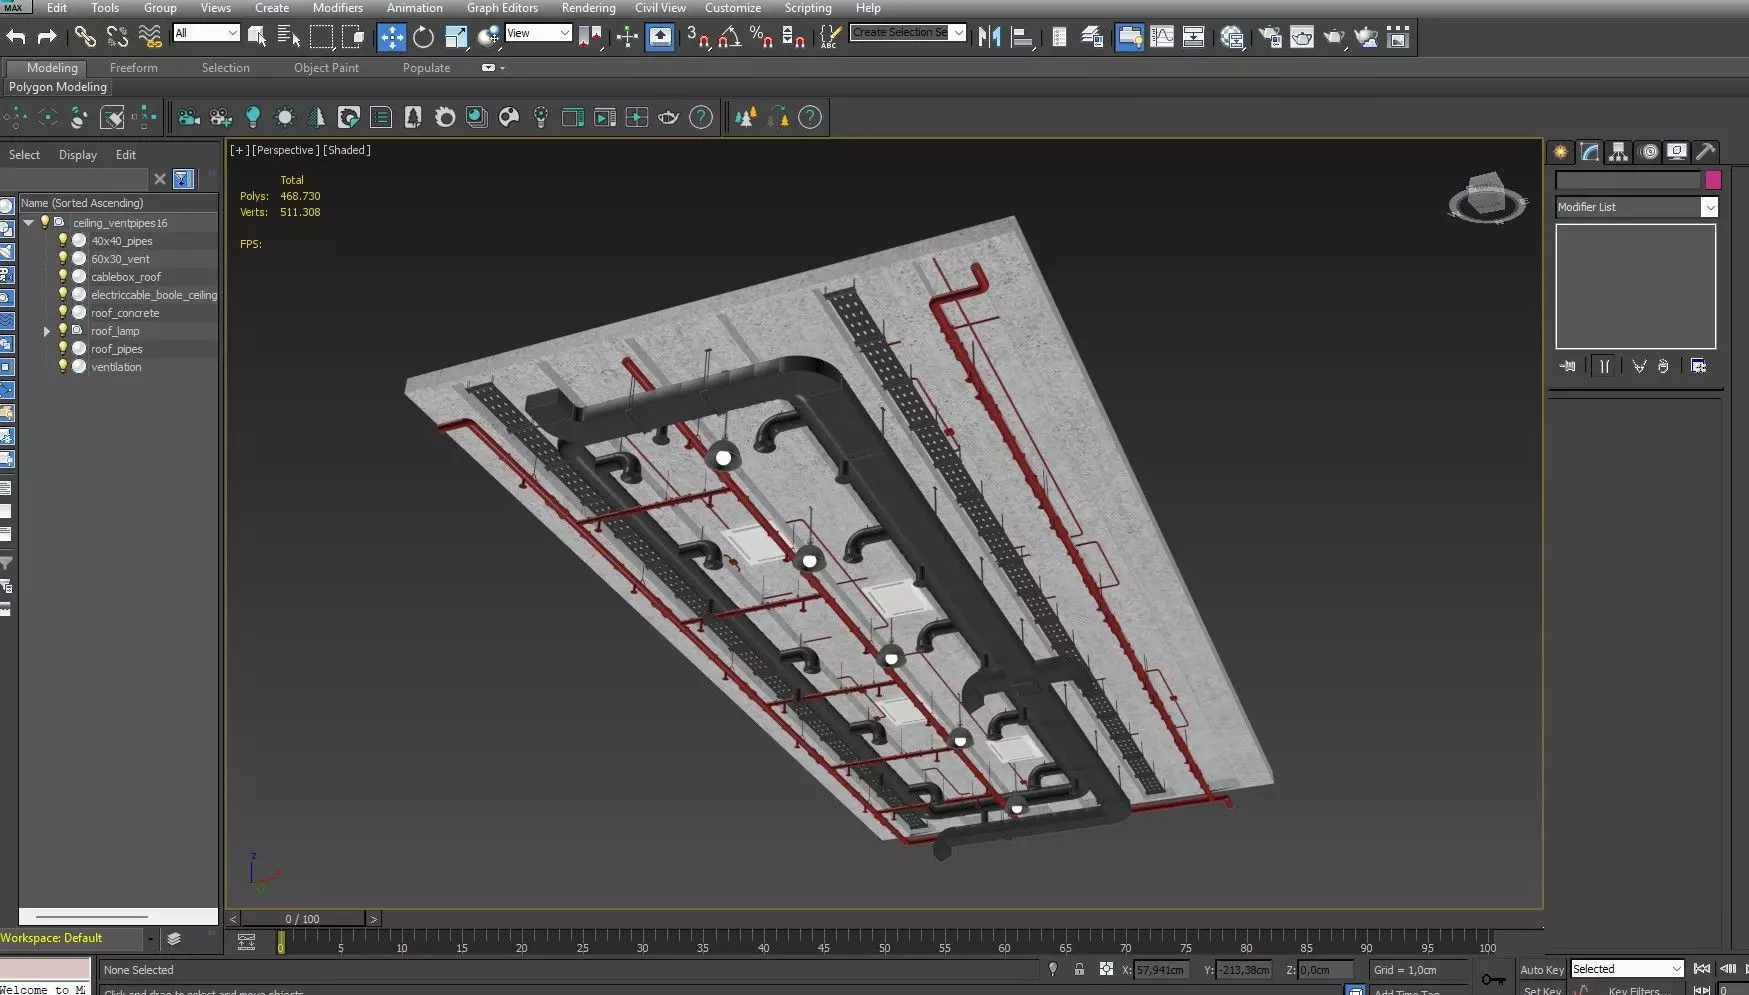Collapse the ceiling_ventpipes16 tree node
Screen dimensions: 1749x995
[29, 223]
